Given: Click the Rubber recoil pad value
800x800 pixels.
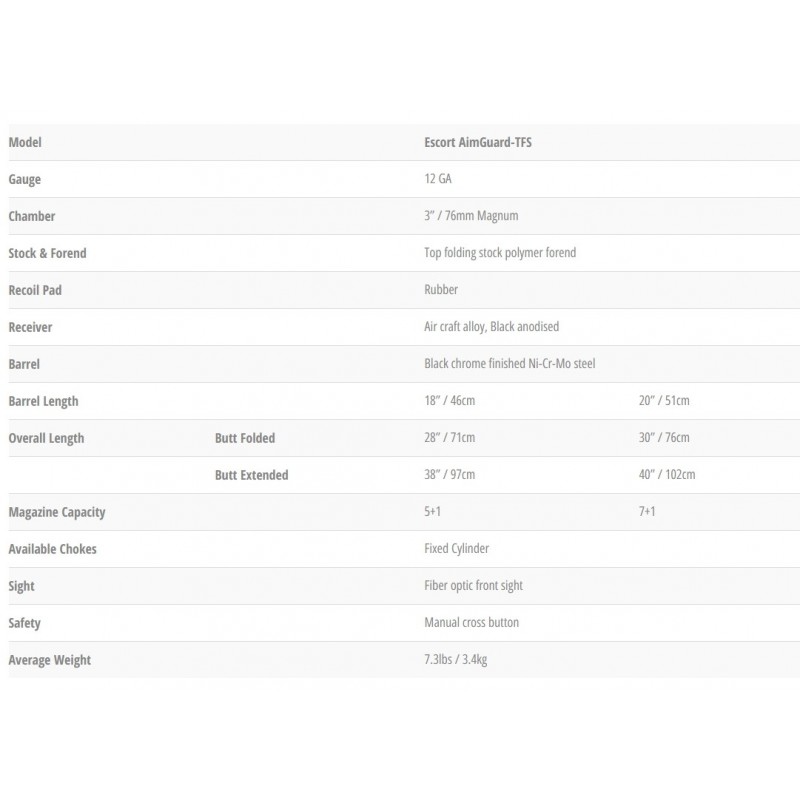Looking at the screenshot, I should tap(441, 290).
